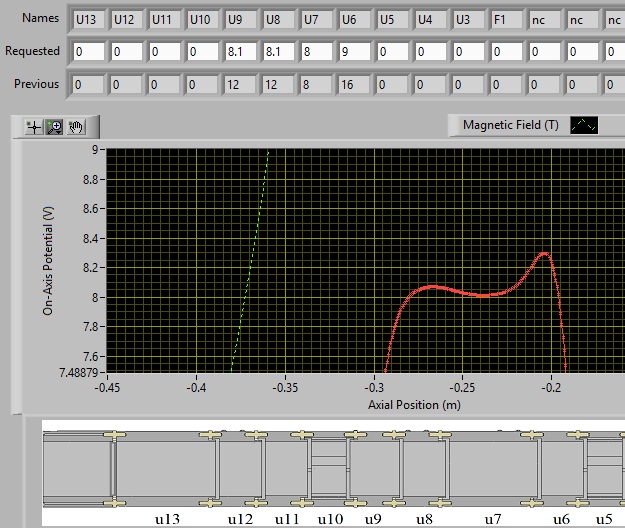This screenshot has width=625, height=528.
Task: Edit Requested value 8.1 for U8
Action: (x=279, y=52)
